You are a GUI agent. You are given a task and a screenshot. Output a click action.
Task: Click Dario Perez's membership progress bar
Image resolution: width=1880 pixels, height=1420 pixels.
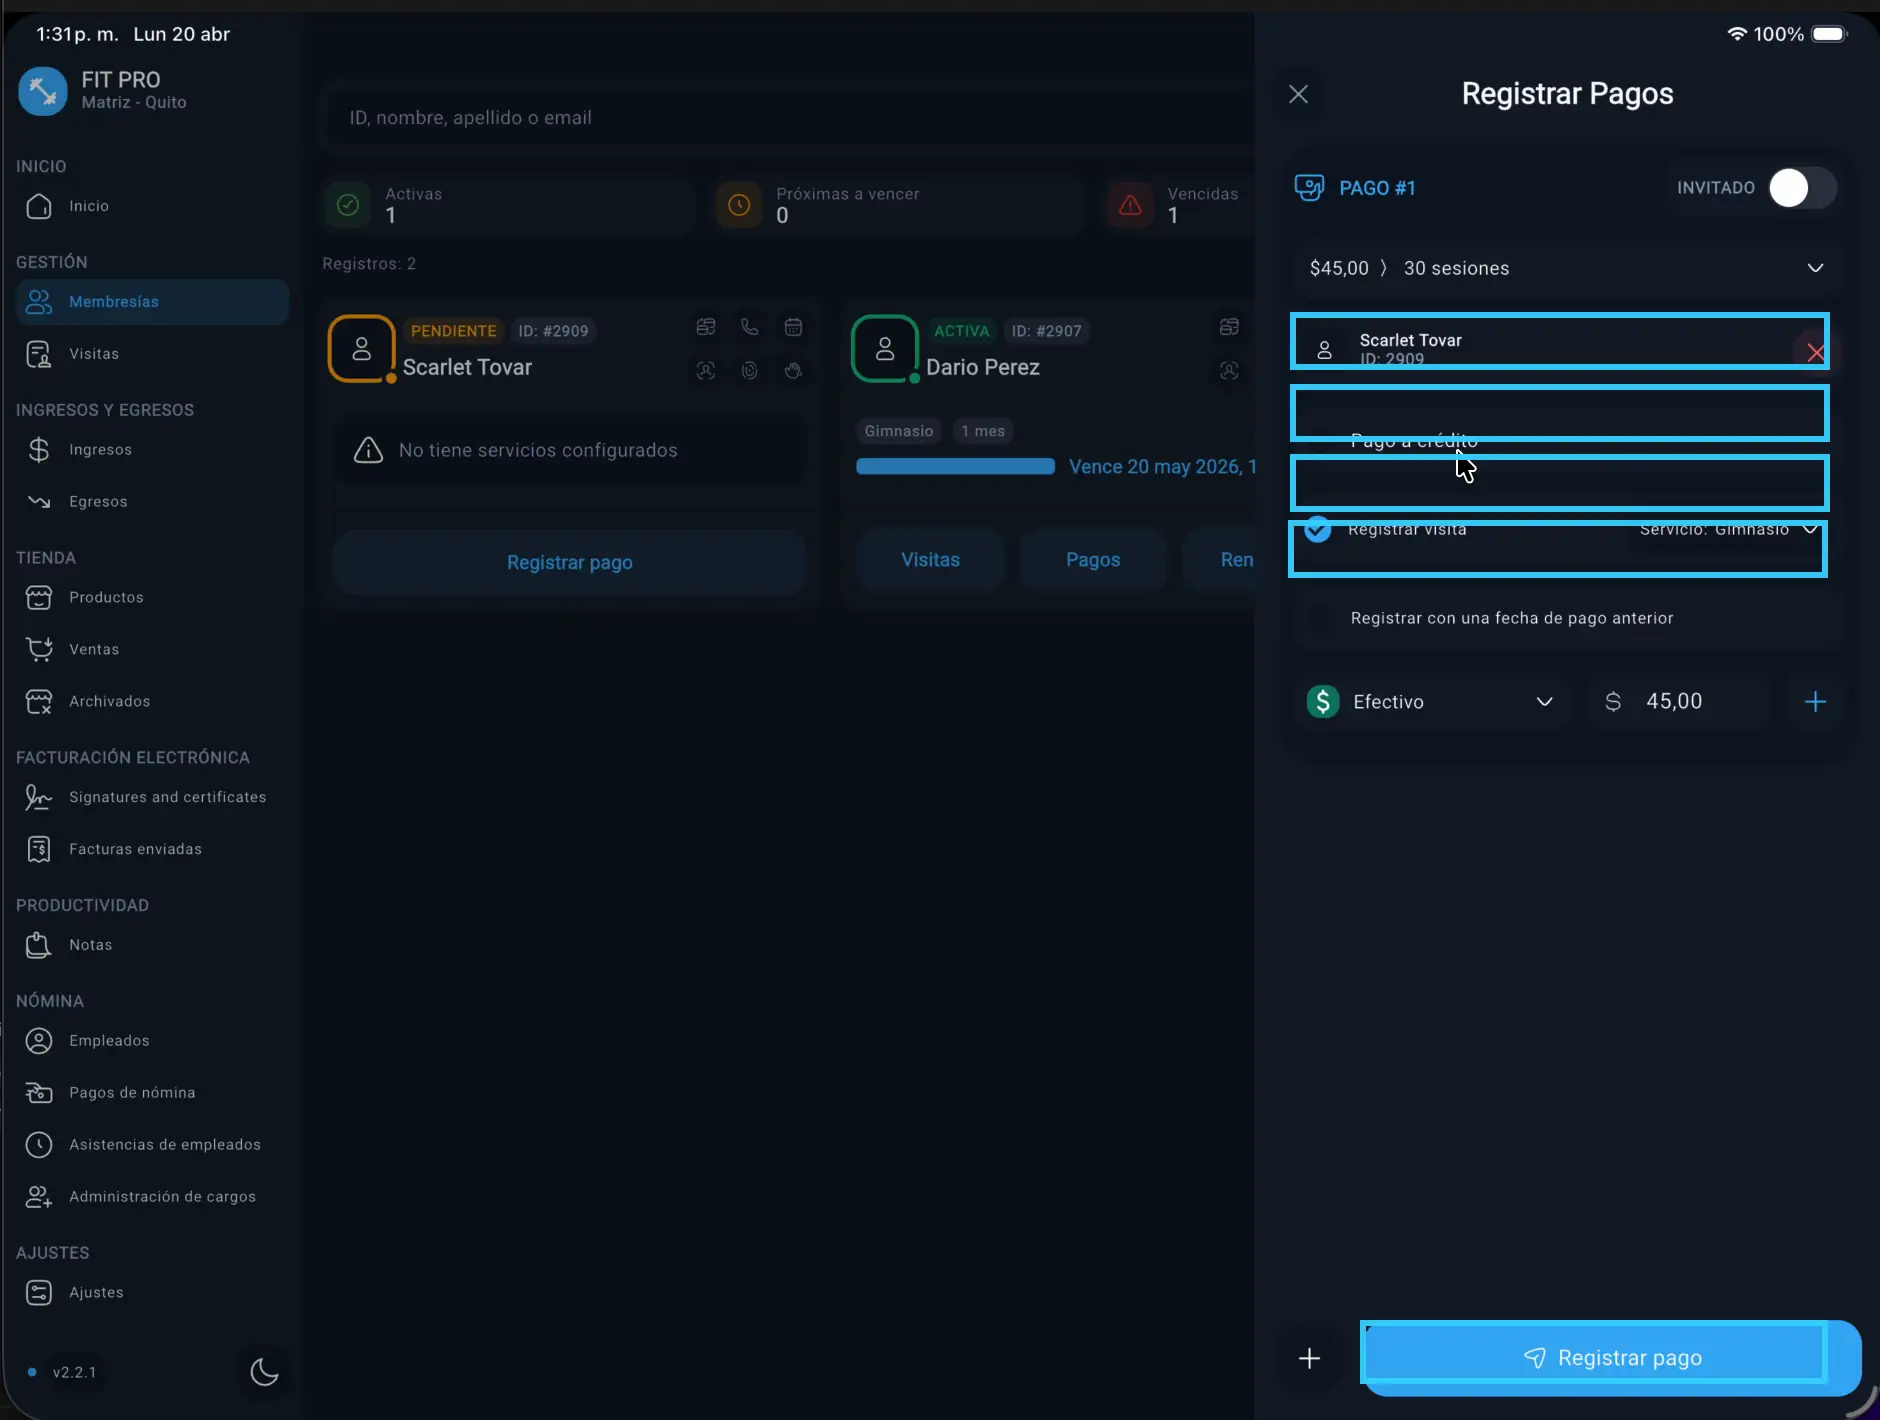[x=955, y=467]
